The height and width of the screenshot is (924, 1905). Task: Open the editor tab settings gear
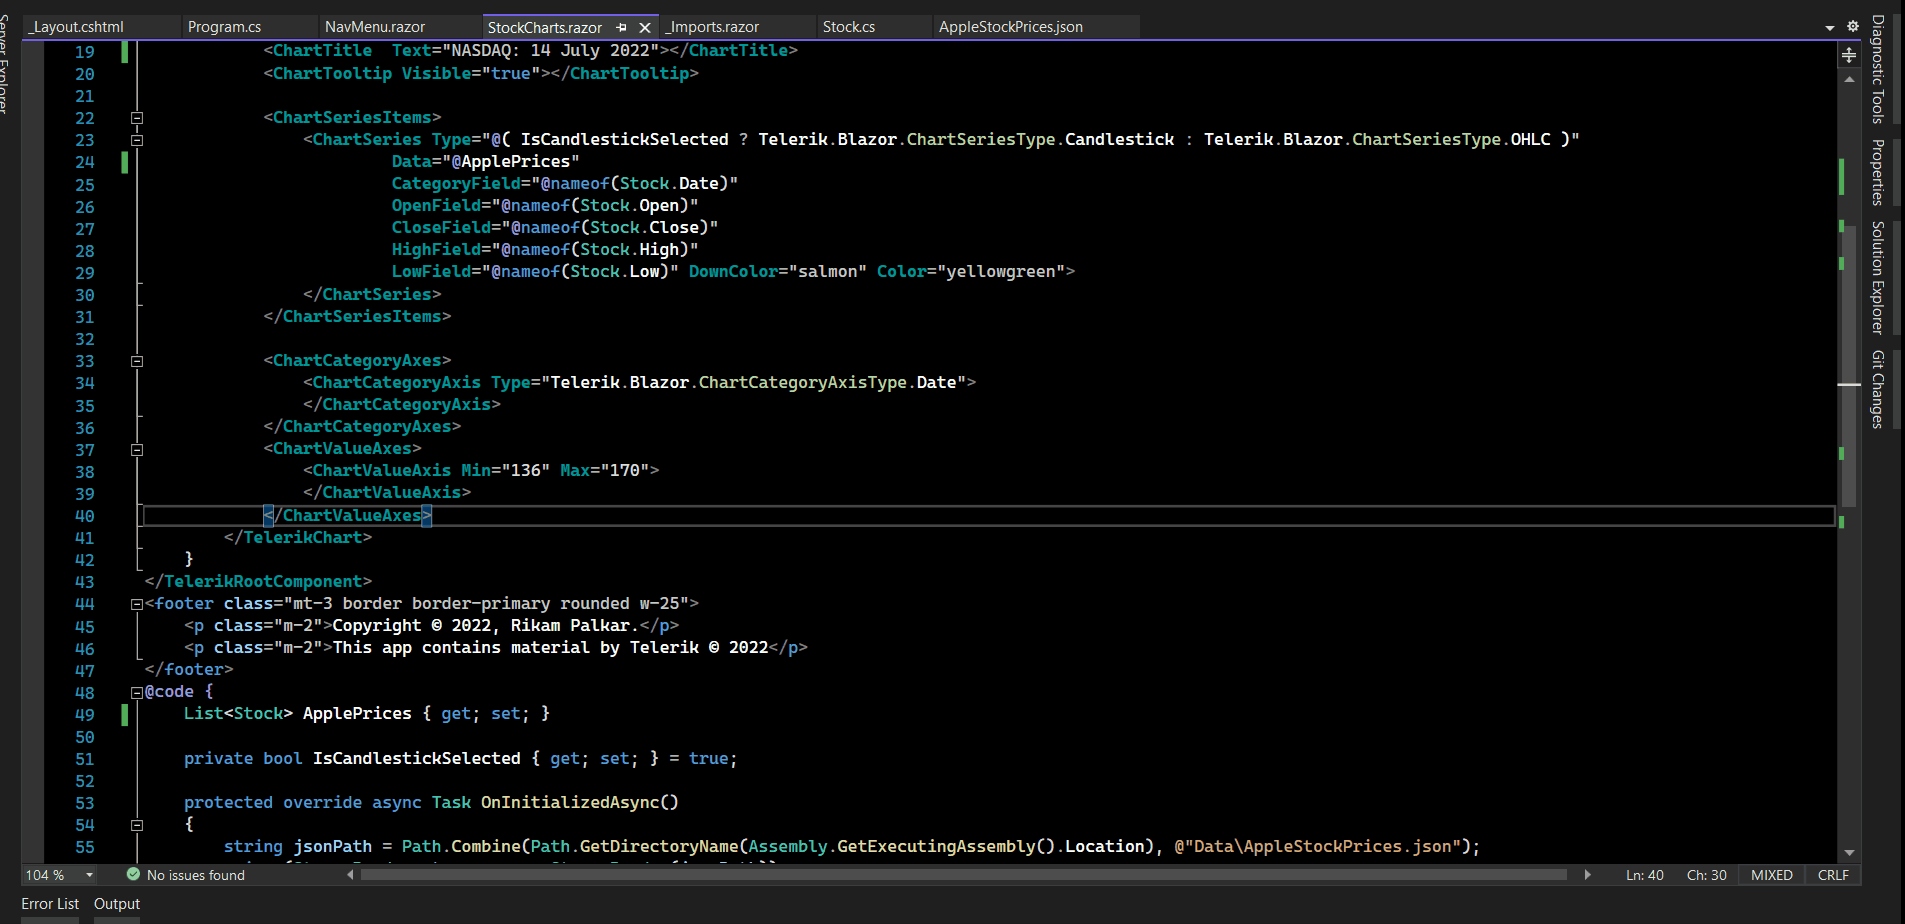click(1852, 27)
